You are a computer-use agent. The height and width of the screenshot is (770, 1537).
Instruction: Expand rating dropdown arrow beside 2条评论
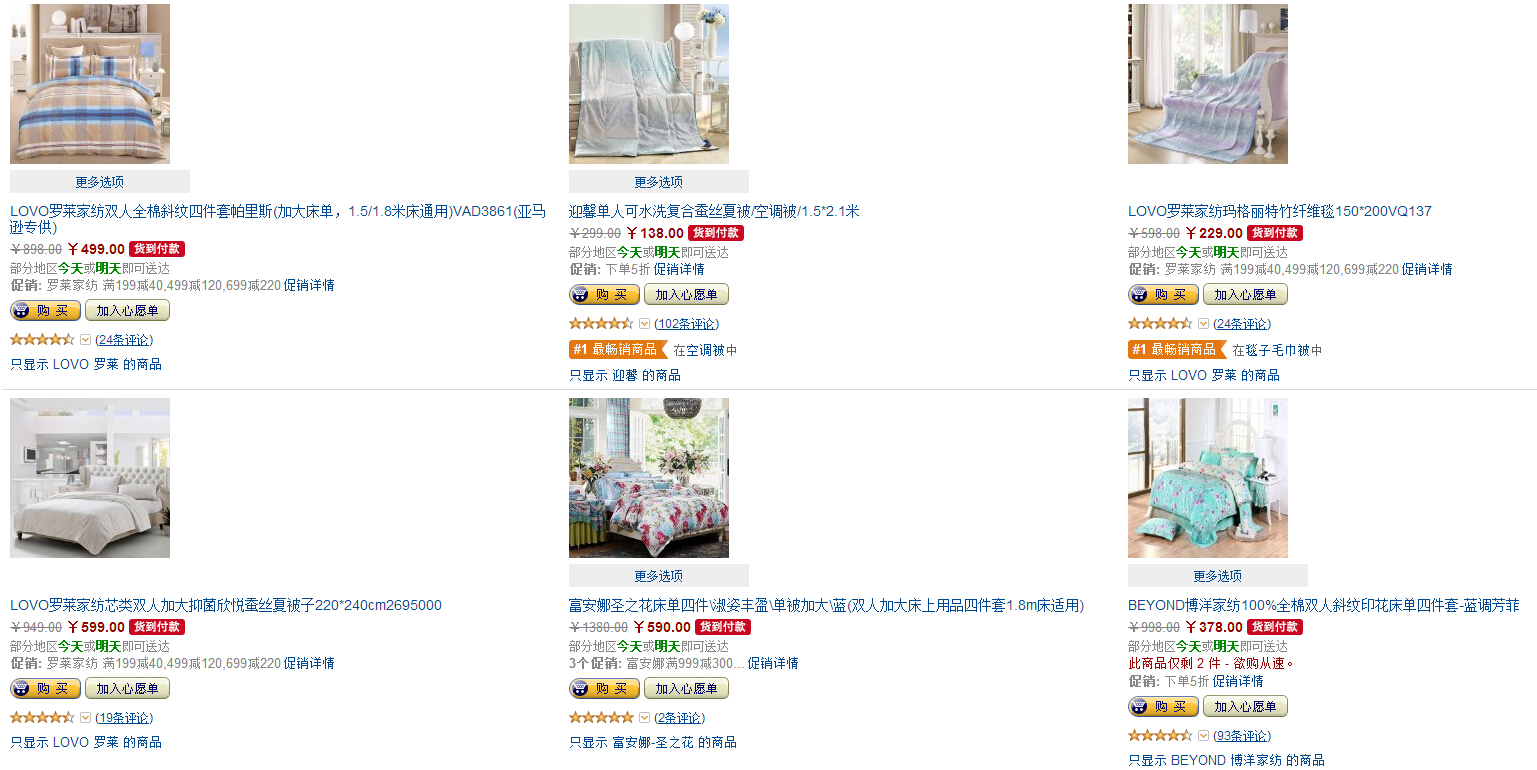tap(644, 717)
